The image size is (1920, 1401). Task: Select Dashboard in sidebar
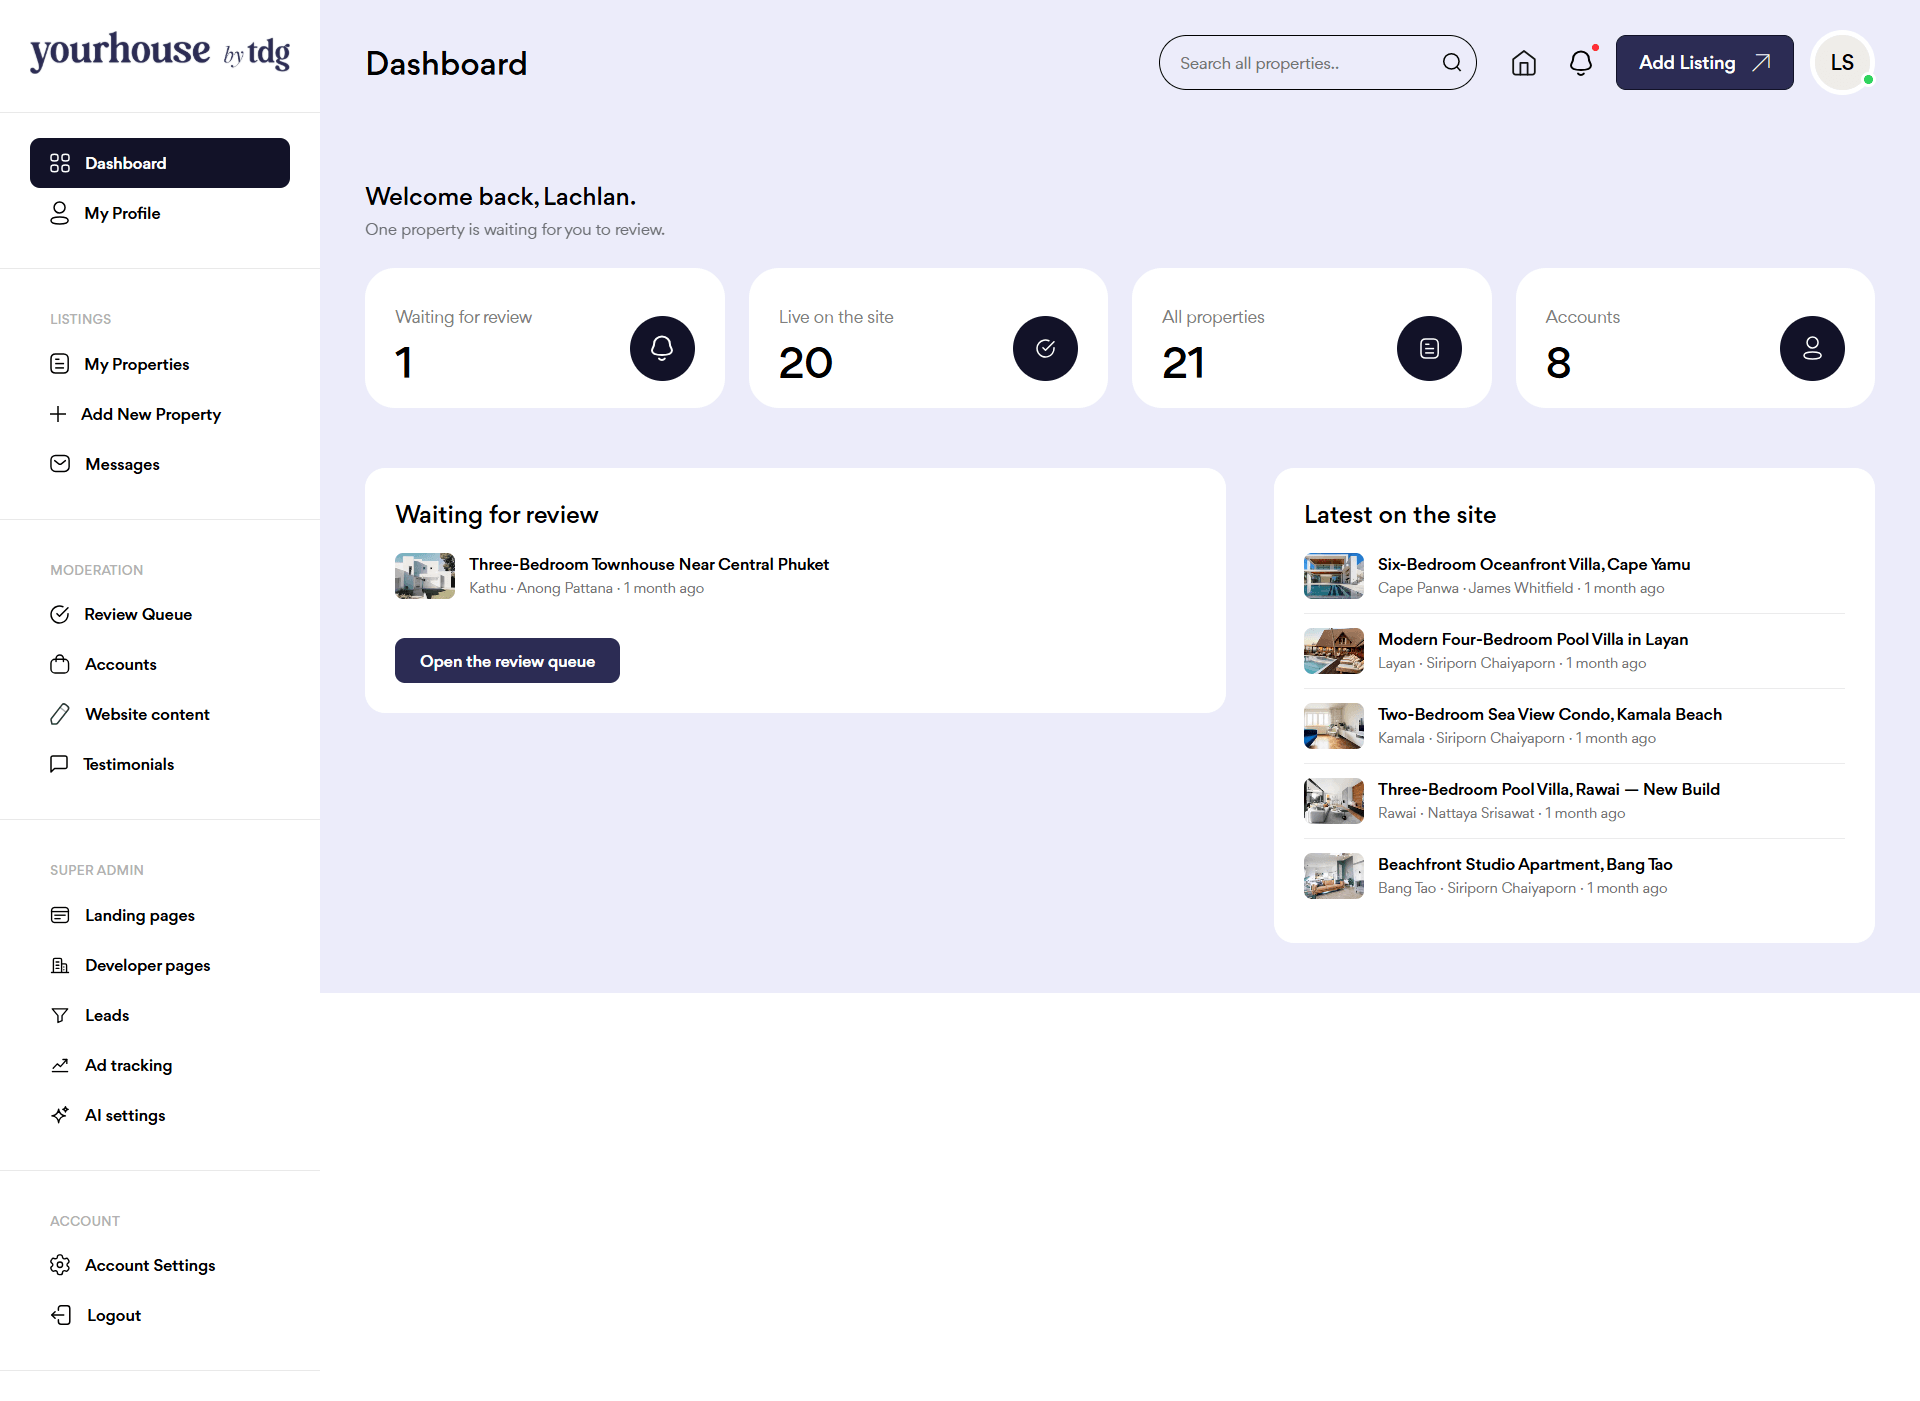point(160,163)
